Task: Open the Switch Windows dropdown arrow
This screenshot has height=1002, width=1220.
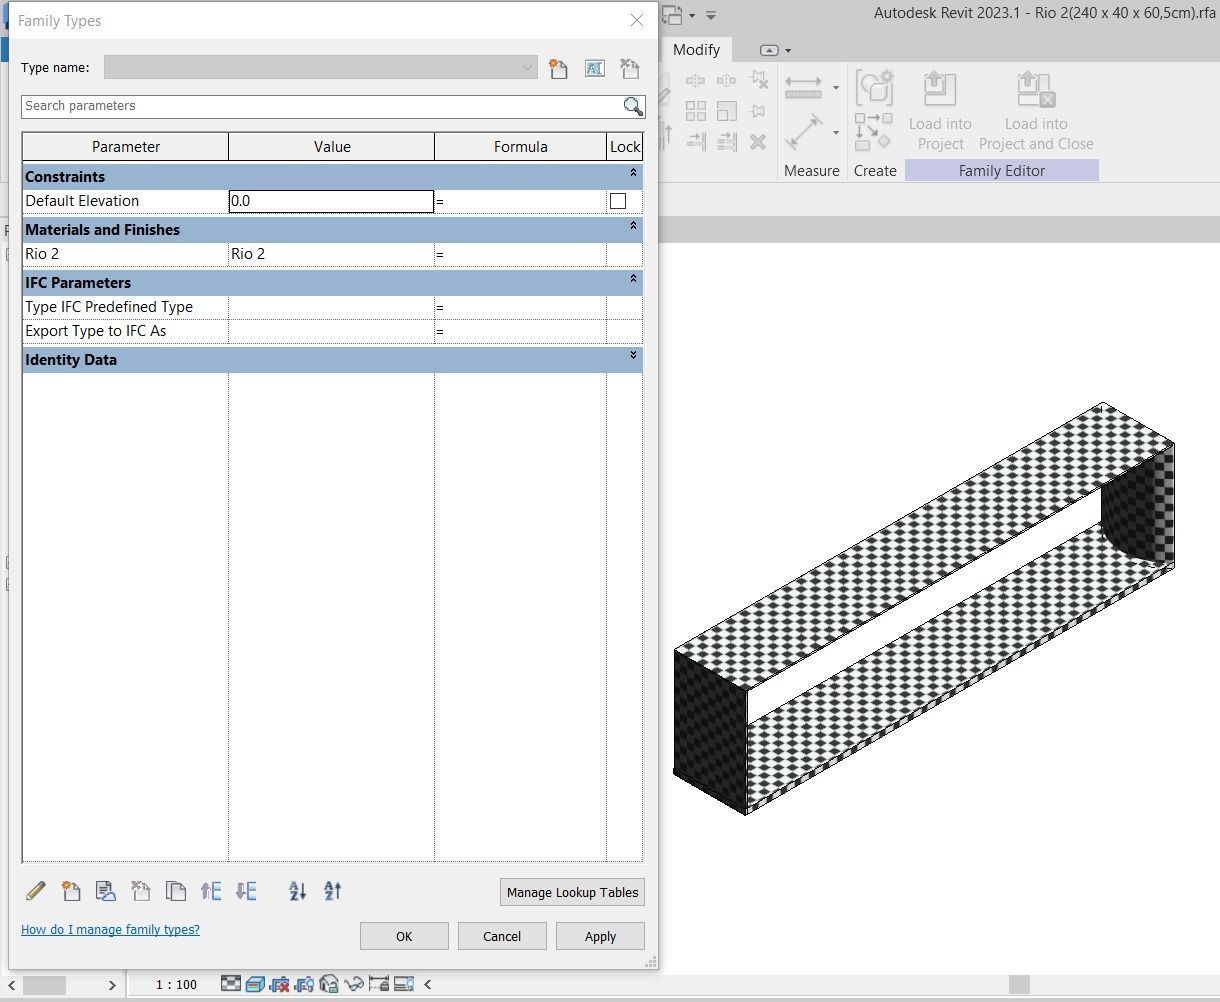Action: (691, 15)
